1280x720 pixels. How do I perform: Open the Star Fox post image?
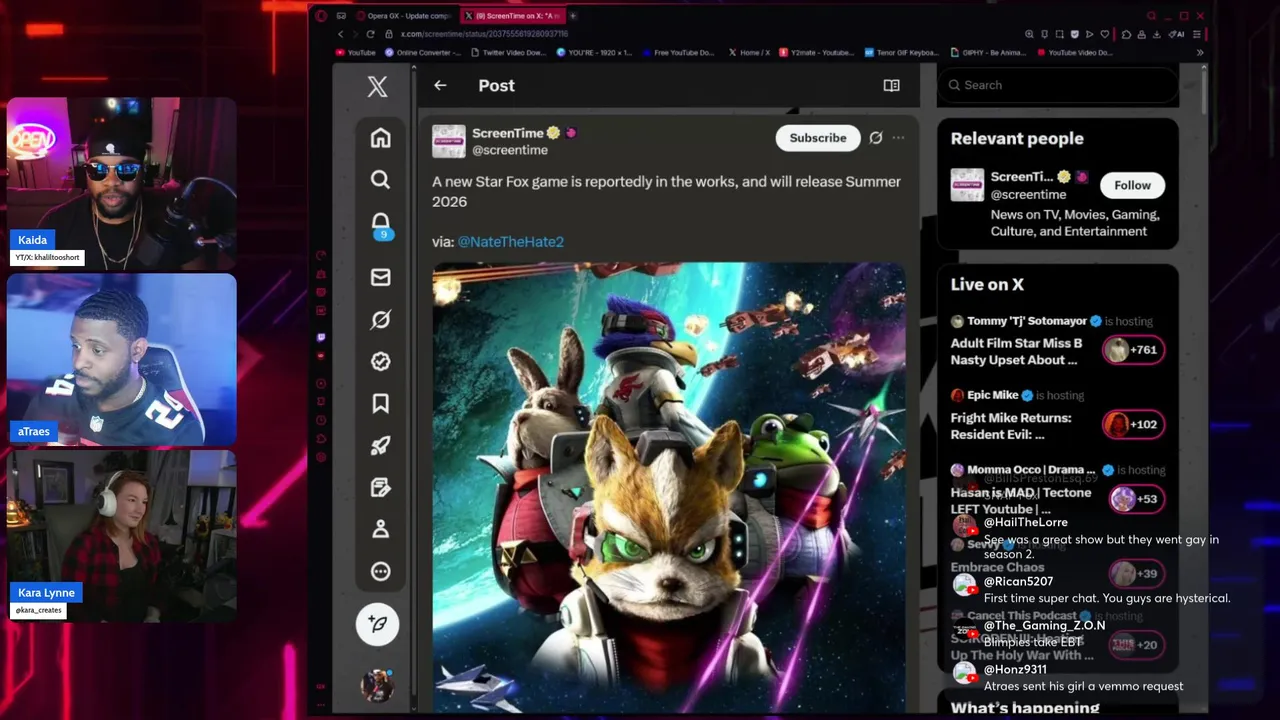(669, 487)
